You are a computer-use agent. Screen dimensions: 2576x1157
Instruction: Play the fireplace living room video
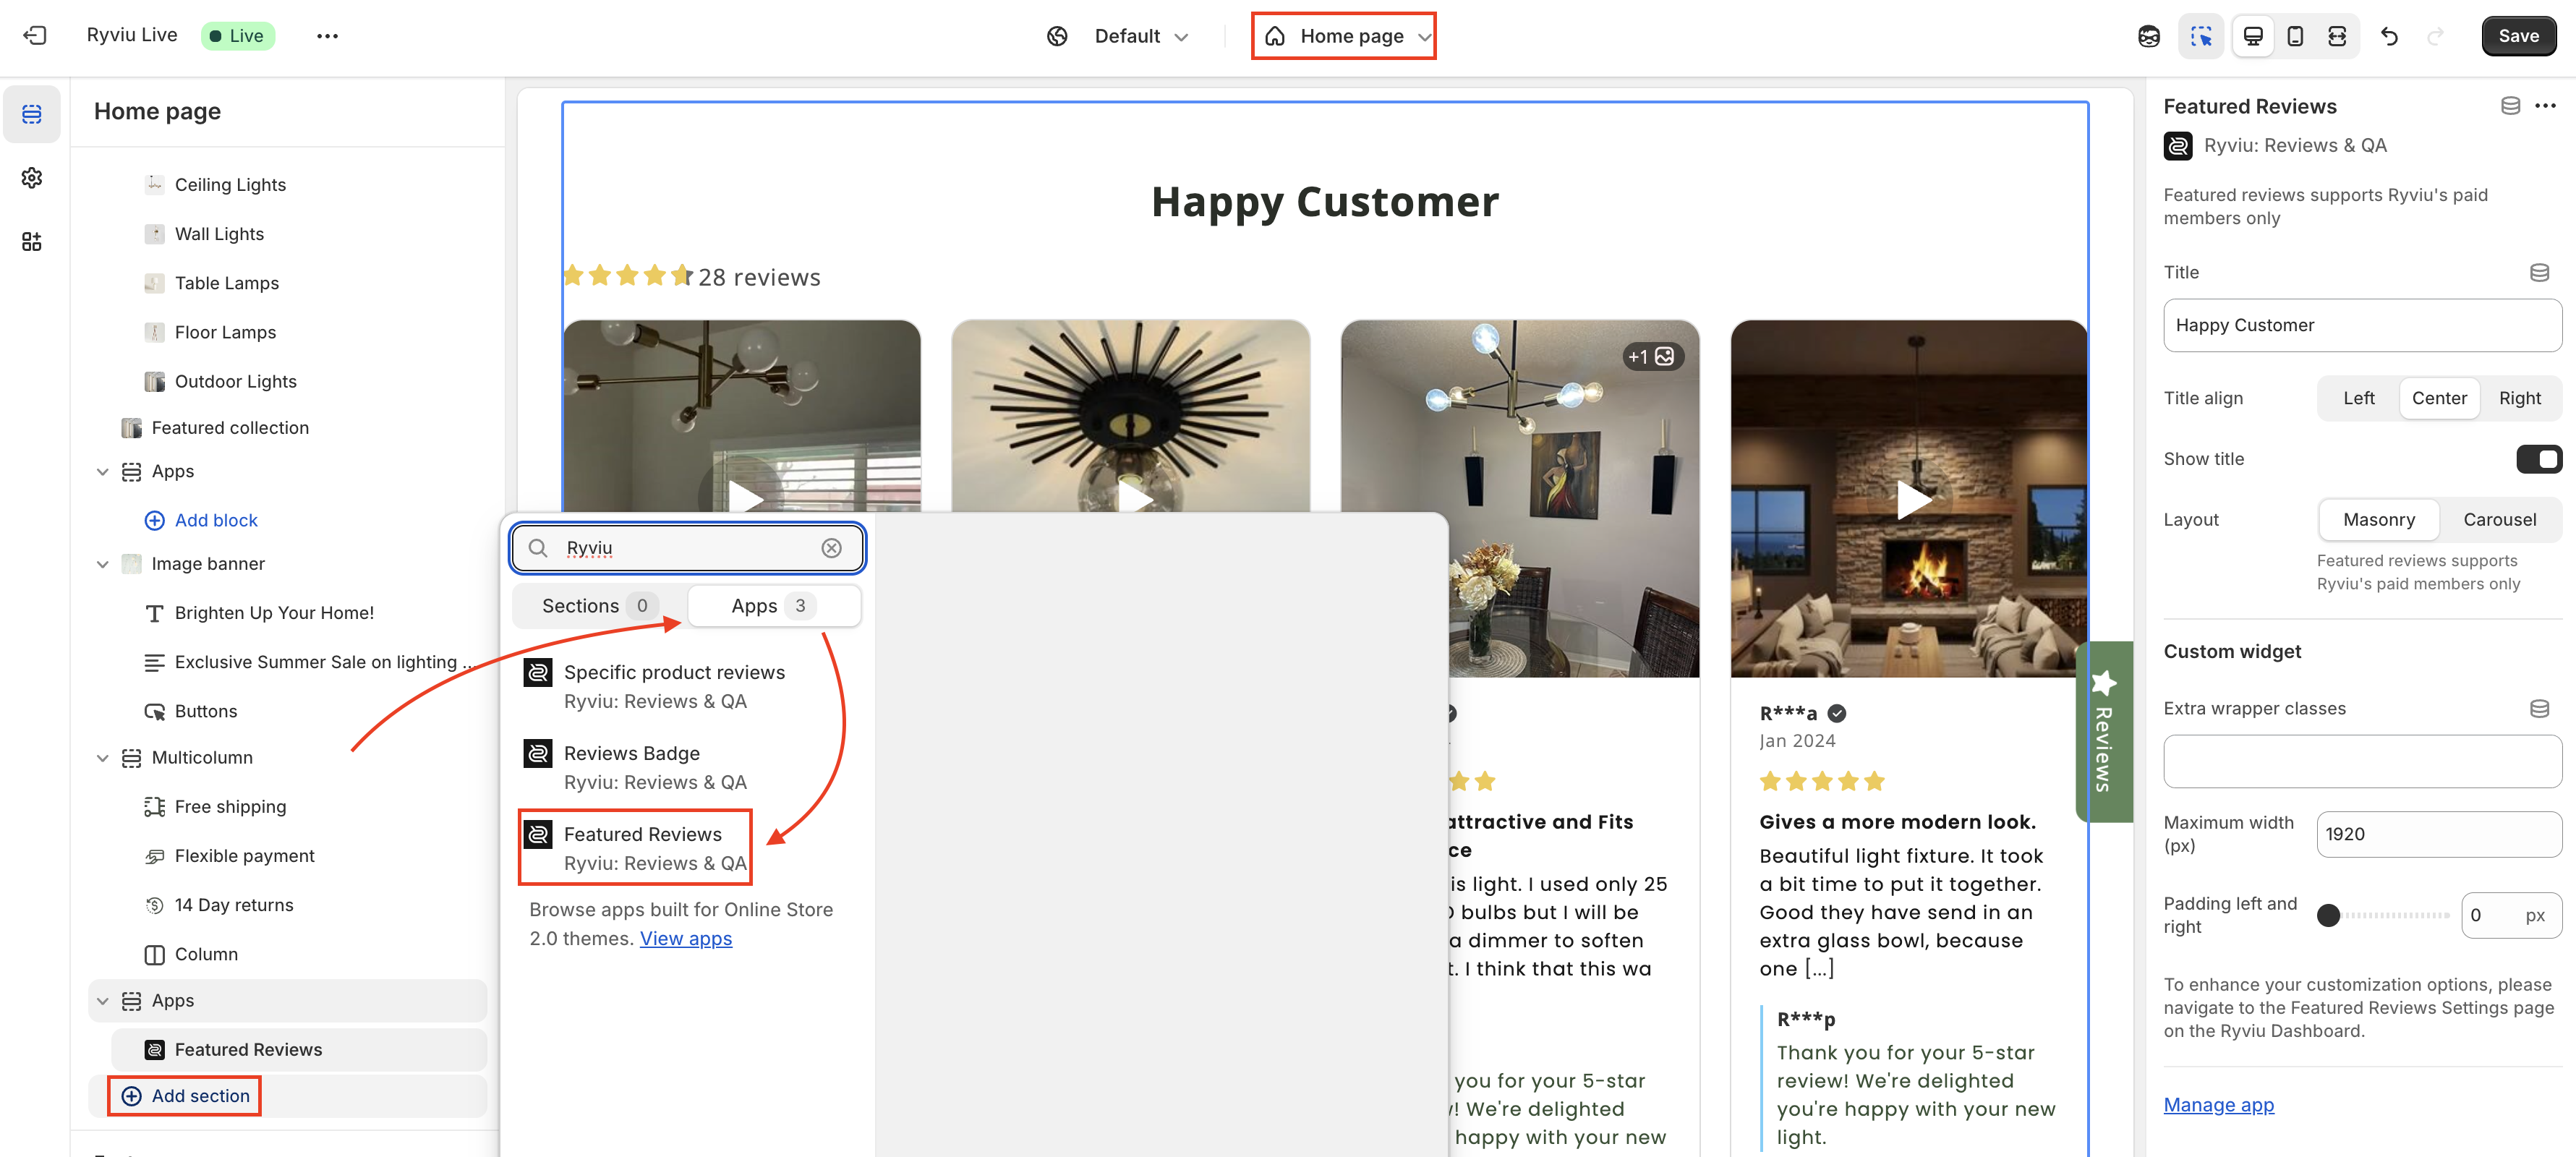tap(1913, 499)
